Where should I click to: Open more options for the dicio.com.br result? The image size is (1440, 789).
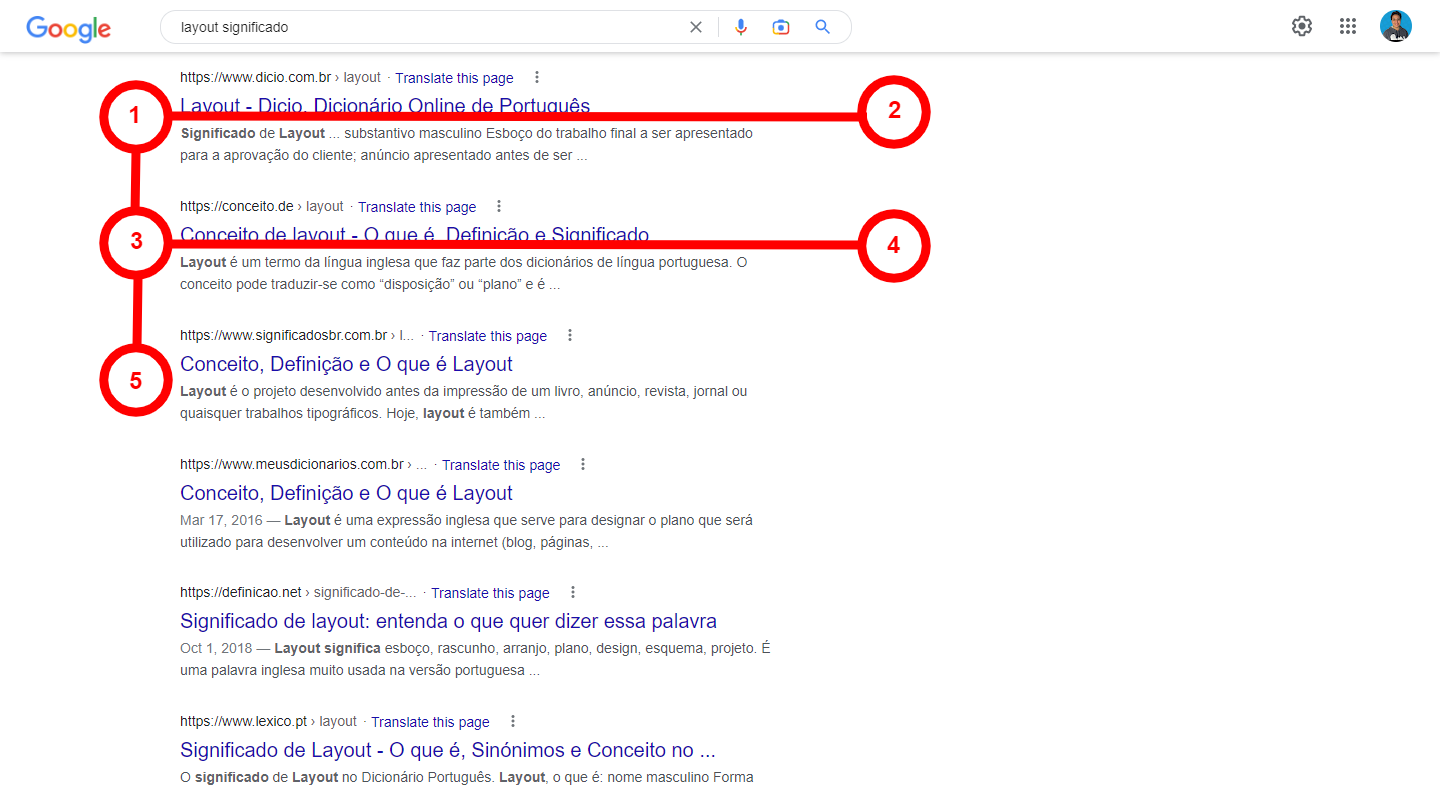point(537,77)
